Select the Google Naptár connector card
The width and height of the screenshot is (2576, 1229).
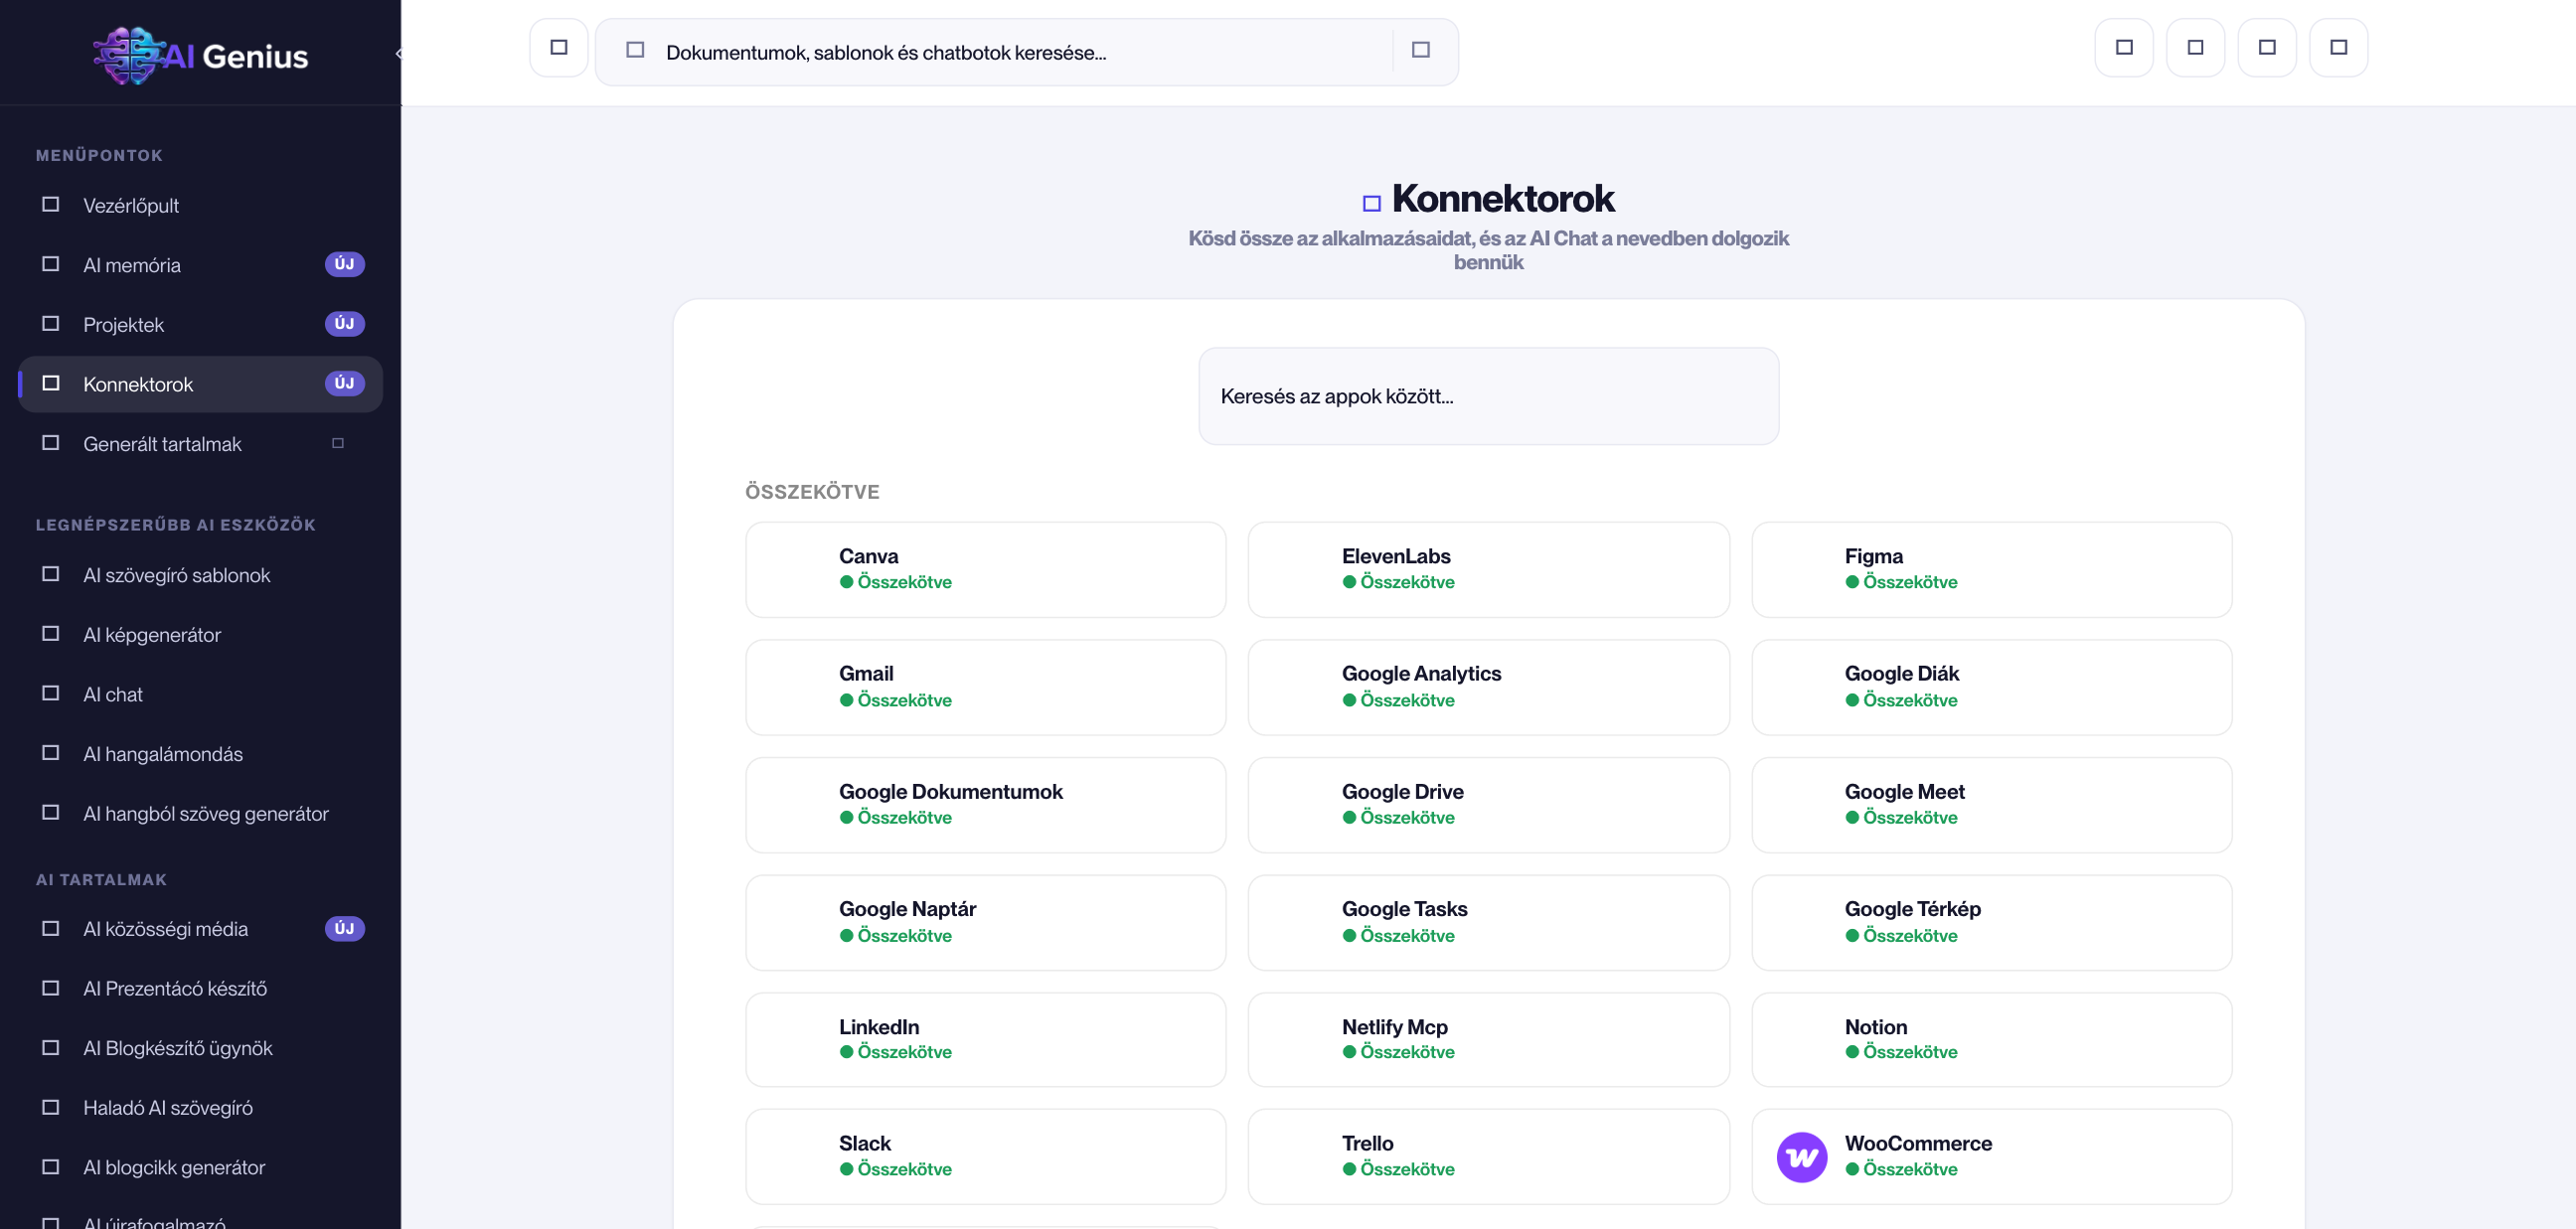tap(985, 923)
